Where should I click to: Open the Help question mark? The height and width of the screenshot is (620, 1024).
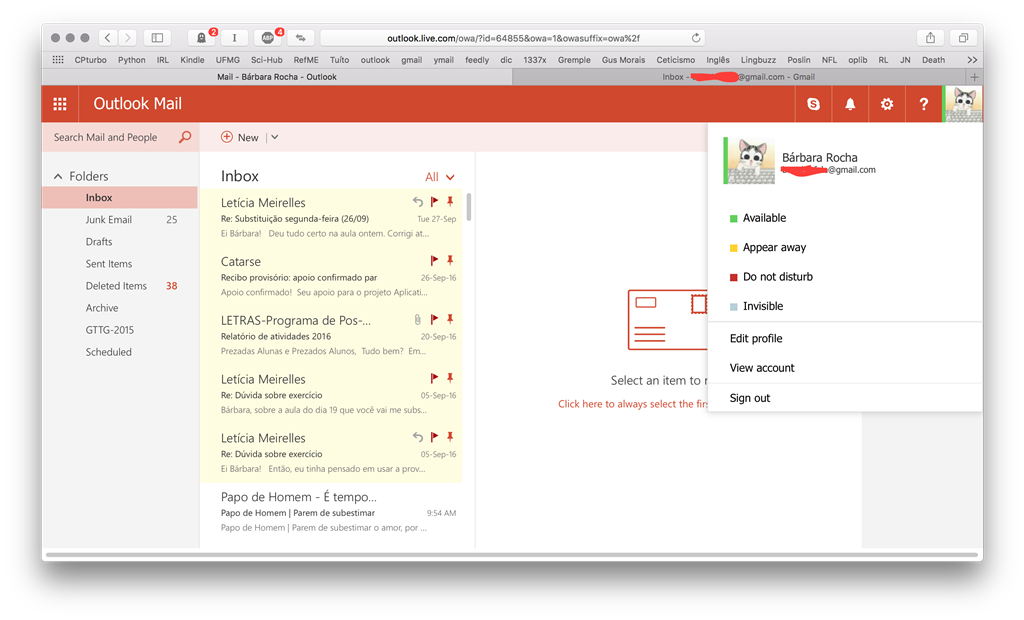[x=923, y=104]
